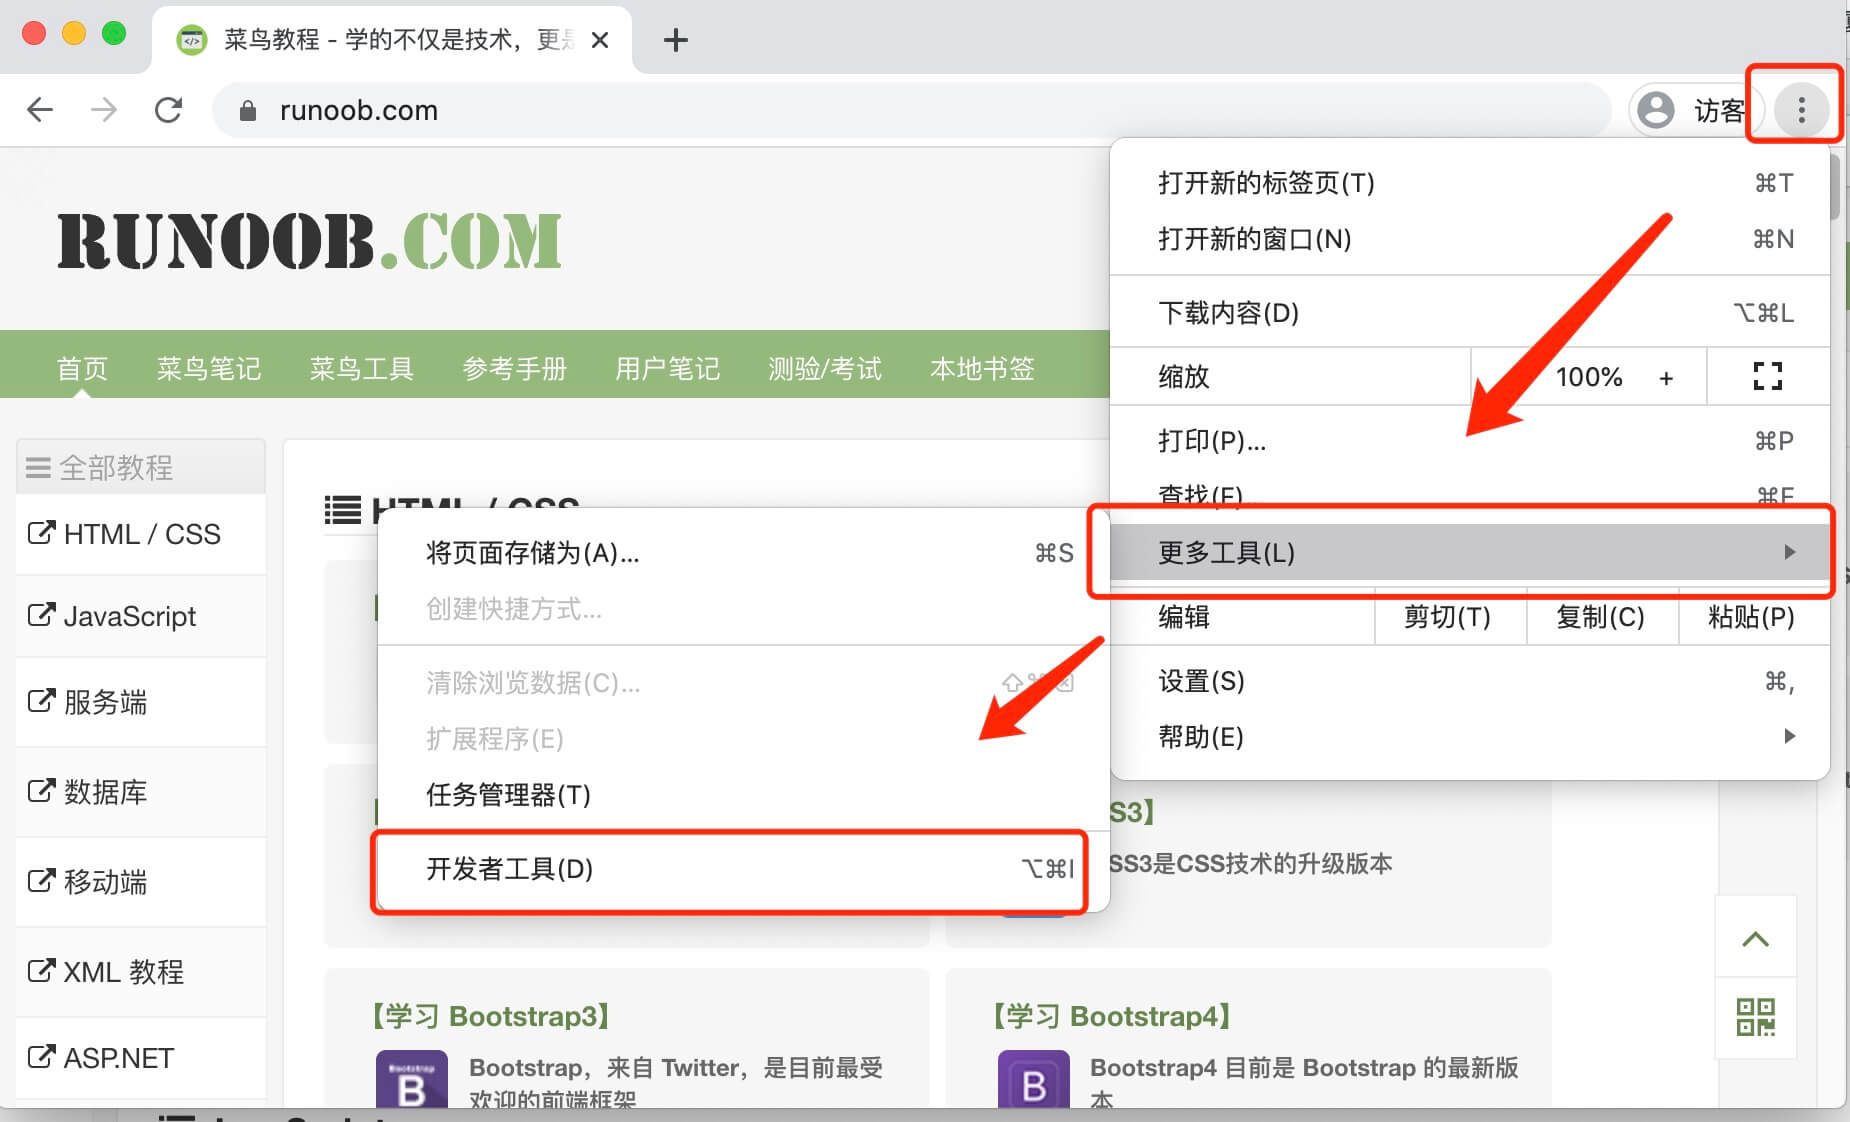Image resolution: width=1850 pixels, height=1122 pixels.
Task: Open the Chrome three-dot menu
Action: [x=1802, y=110]
